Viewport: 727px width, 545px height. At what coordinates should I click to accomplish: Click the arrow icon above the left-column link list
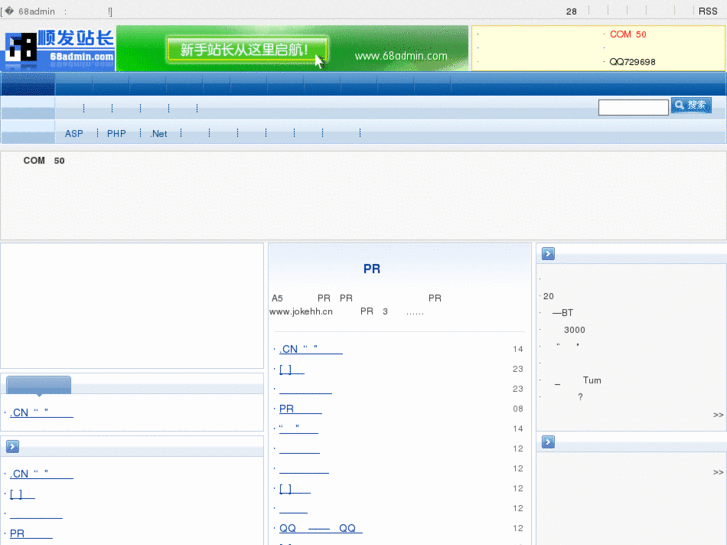13,447
